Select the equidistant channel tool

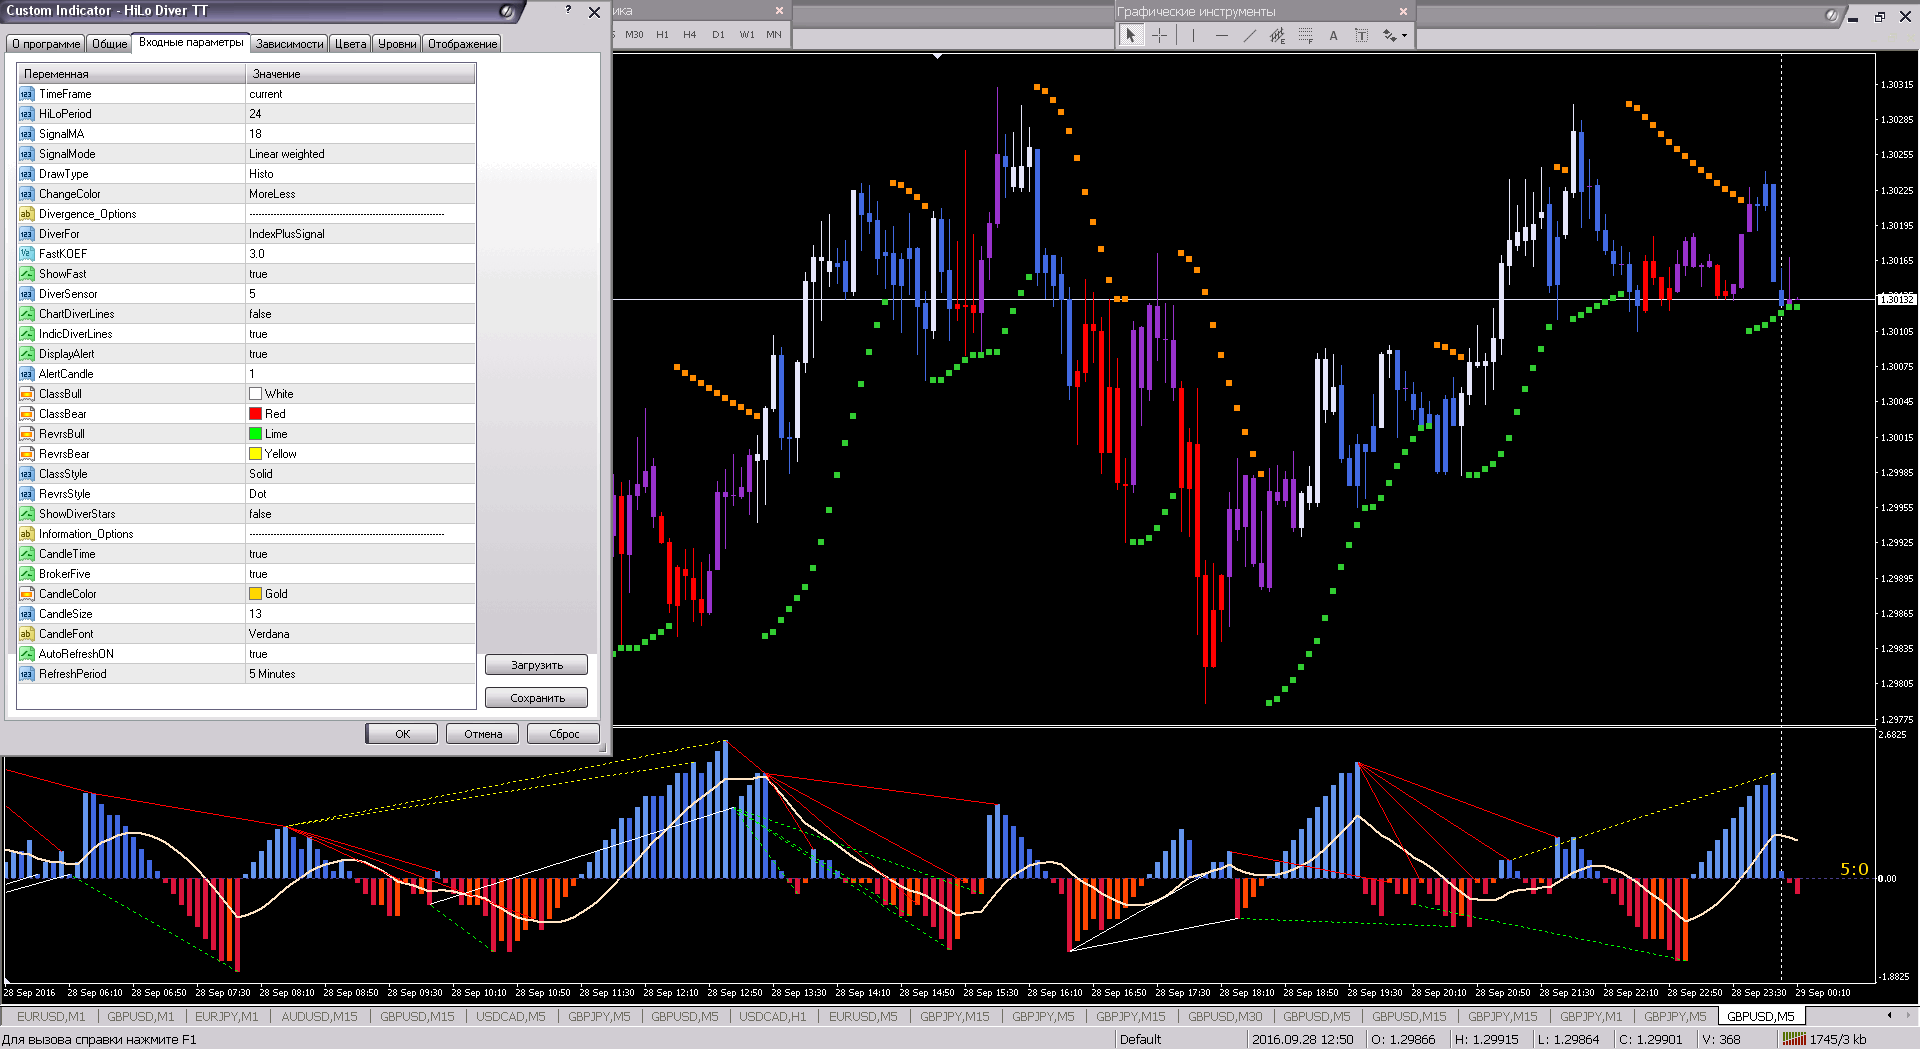pyautogui.click(x=1277, y=35)
